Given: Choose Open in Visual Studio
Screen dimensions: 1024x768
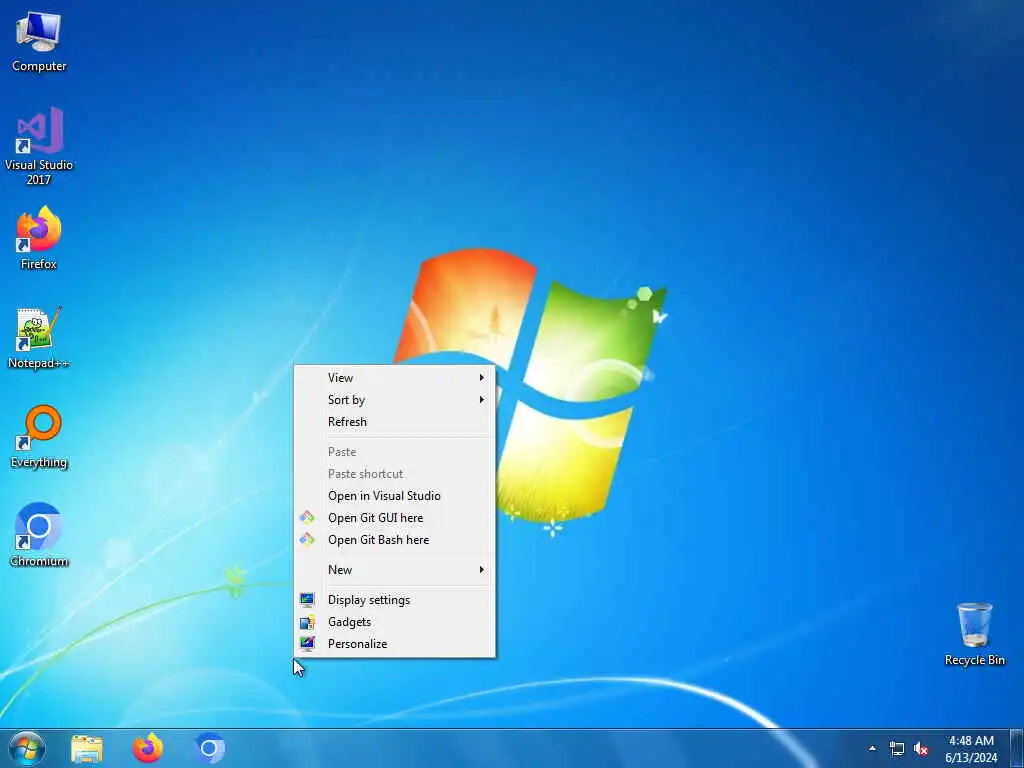Looking at the screenshot, I should [x=394, y=496].
